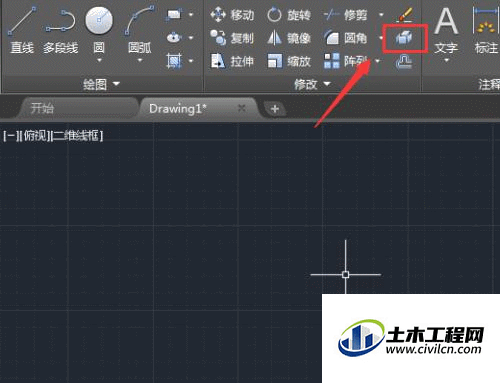Click the Explode icon in Modify panel
This screenshot has height=383, width=500.
pos(404,38)
